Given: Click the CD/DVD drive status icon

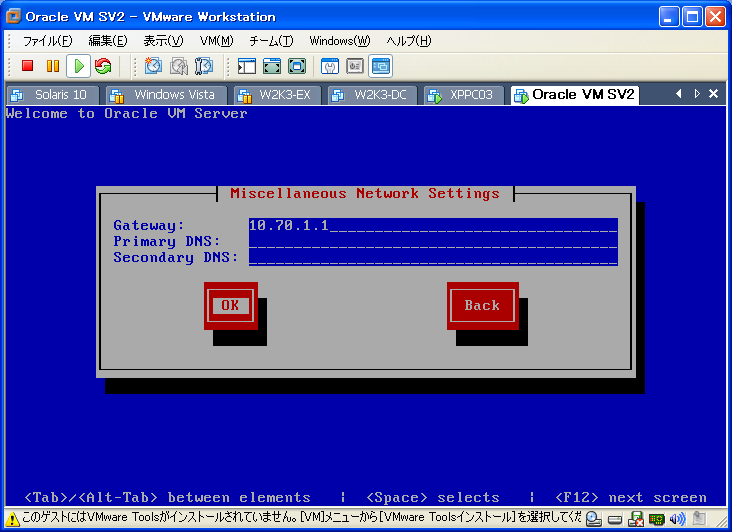Looking at the screenshot, I should coord(593,518).
